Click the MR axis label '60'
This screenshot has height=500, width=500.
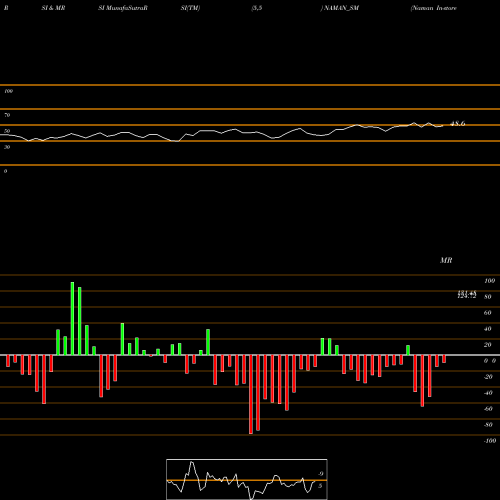tap(487, 313)
